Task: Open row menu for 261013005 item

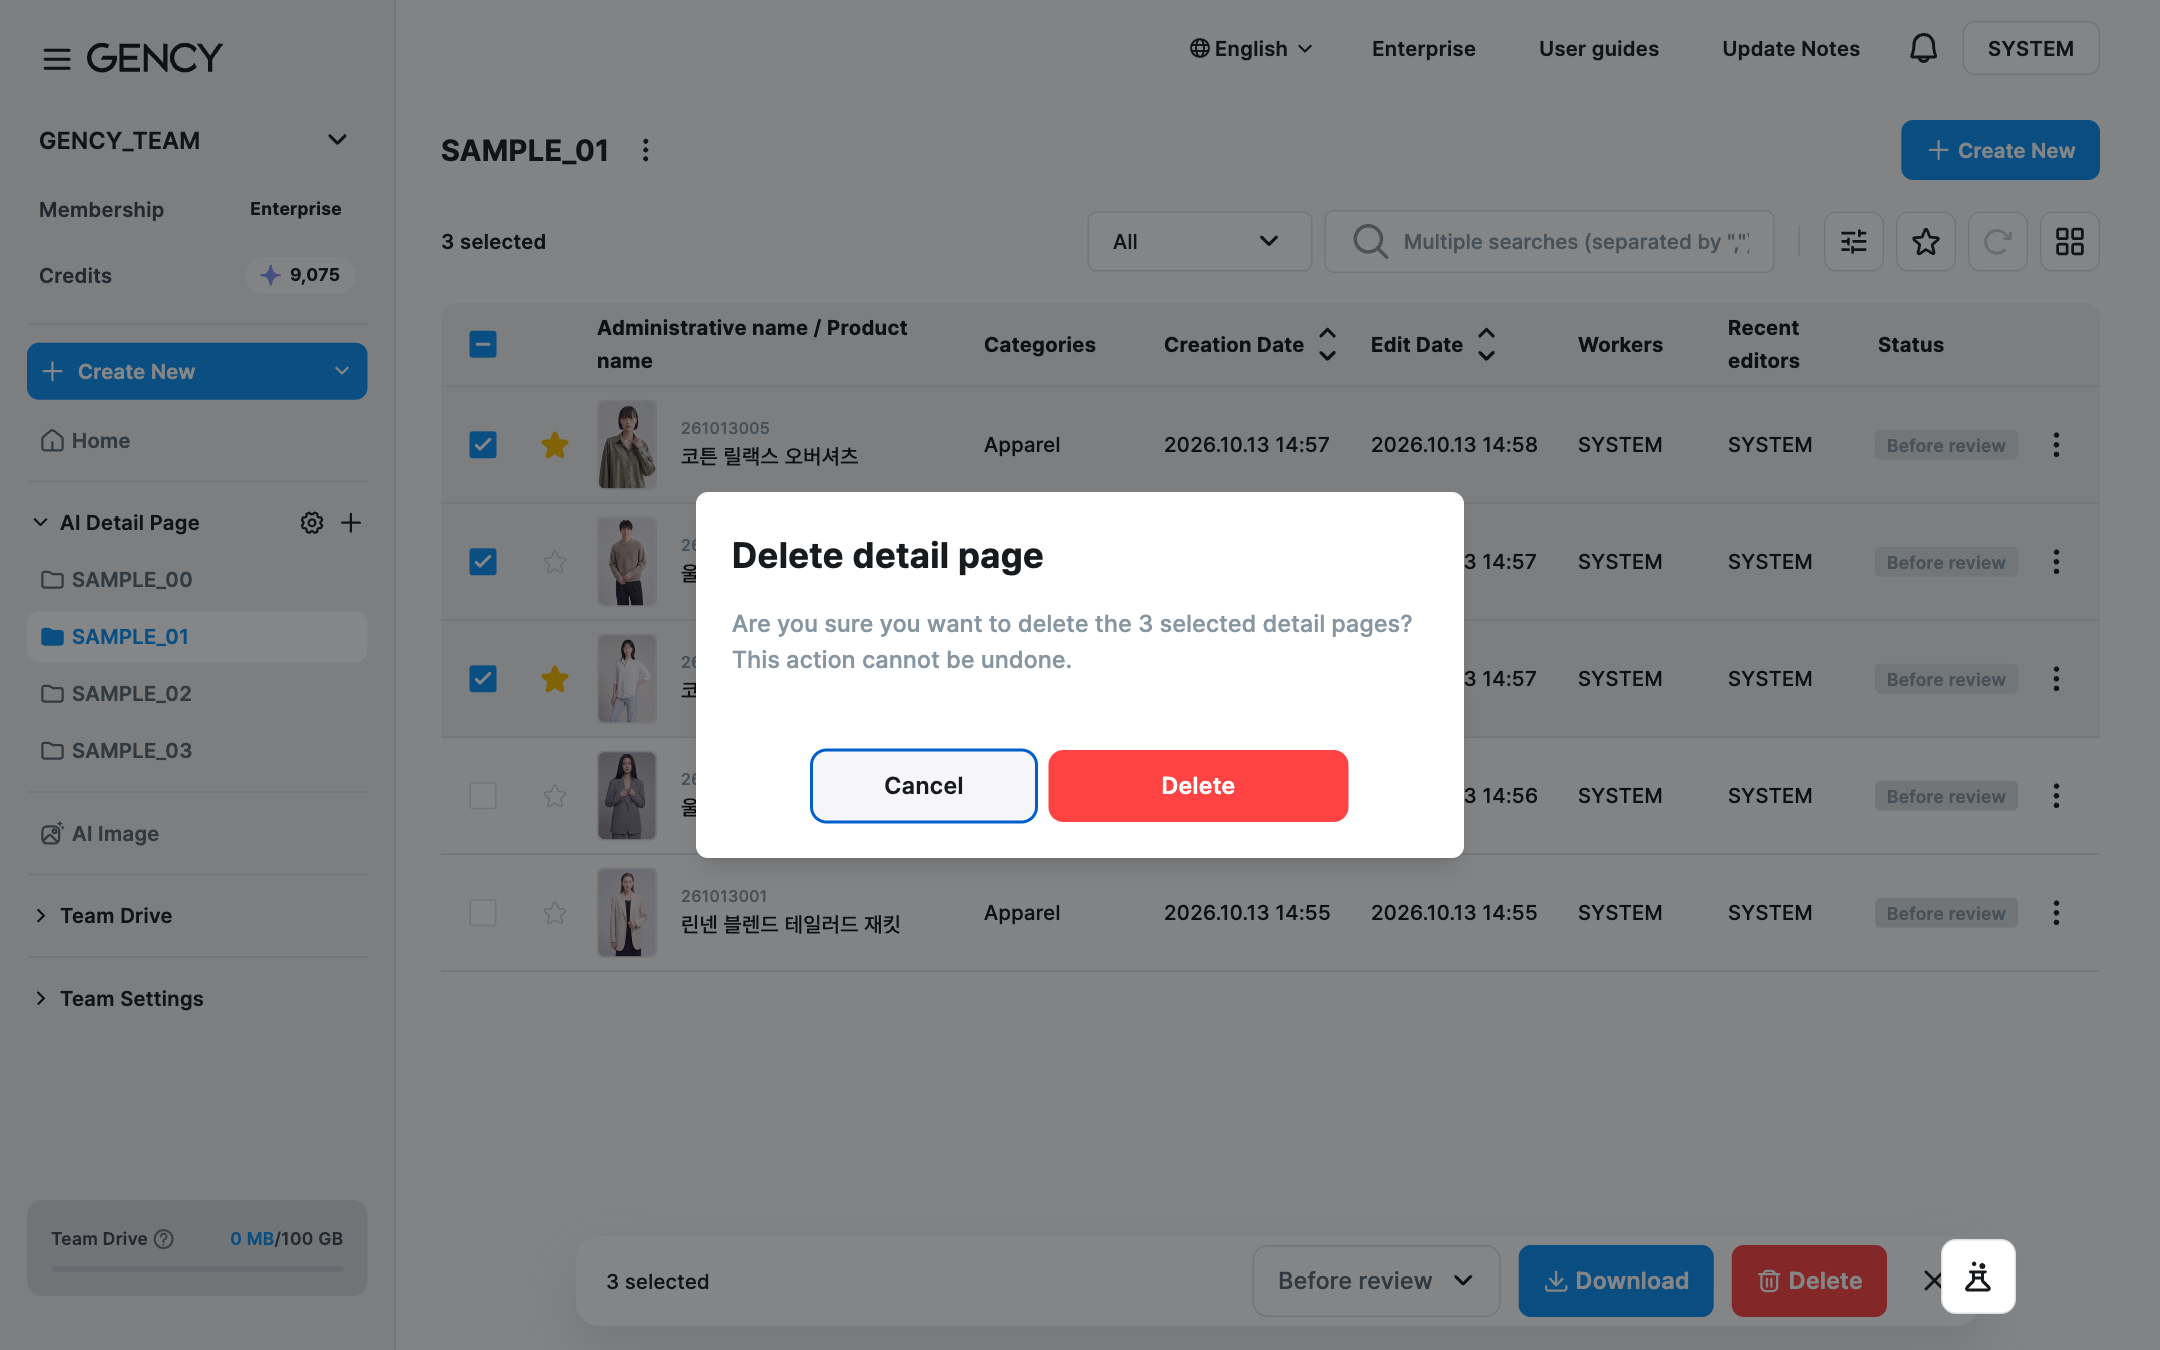Action: tap(2056, 445)
